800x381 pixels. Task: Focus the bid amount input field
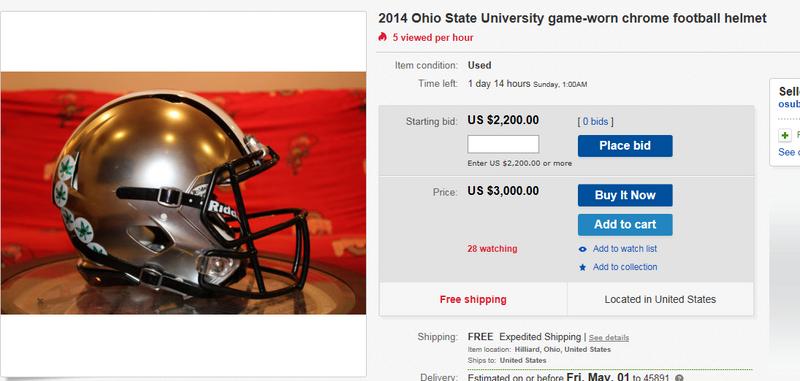click(503, 144)
